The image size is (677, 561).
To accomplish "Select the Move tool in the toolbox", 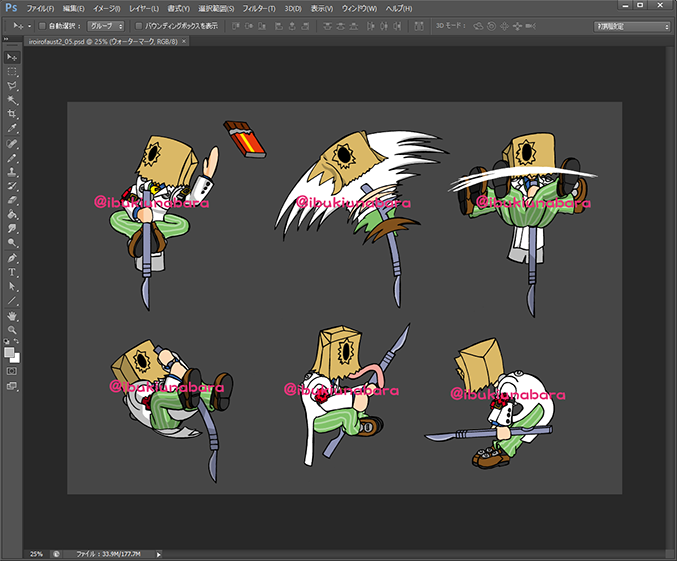I will tap(12, 58).
